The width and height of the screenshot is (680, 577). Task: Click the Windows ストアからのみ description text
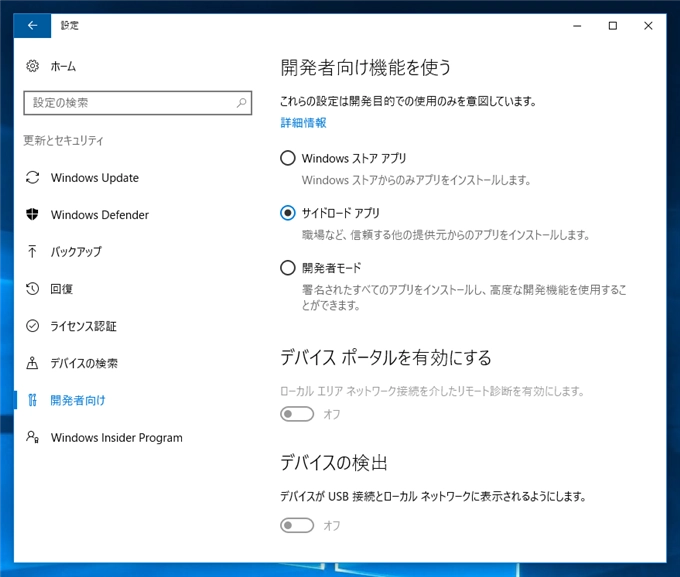[x=416, y=180]
